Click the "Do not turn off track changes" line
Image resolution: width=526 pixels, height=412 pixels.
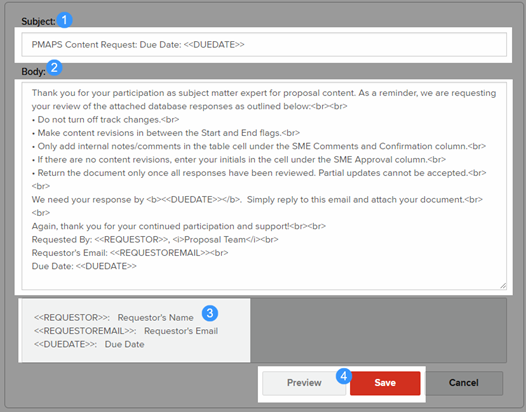(x=105, y=119)
